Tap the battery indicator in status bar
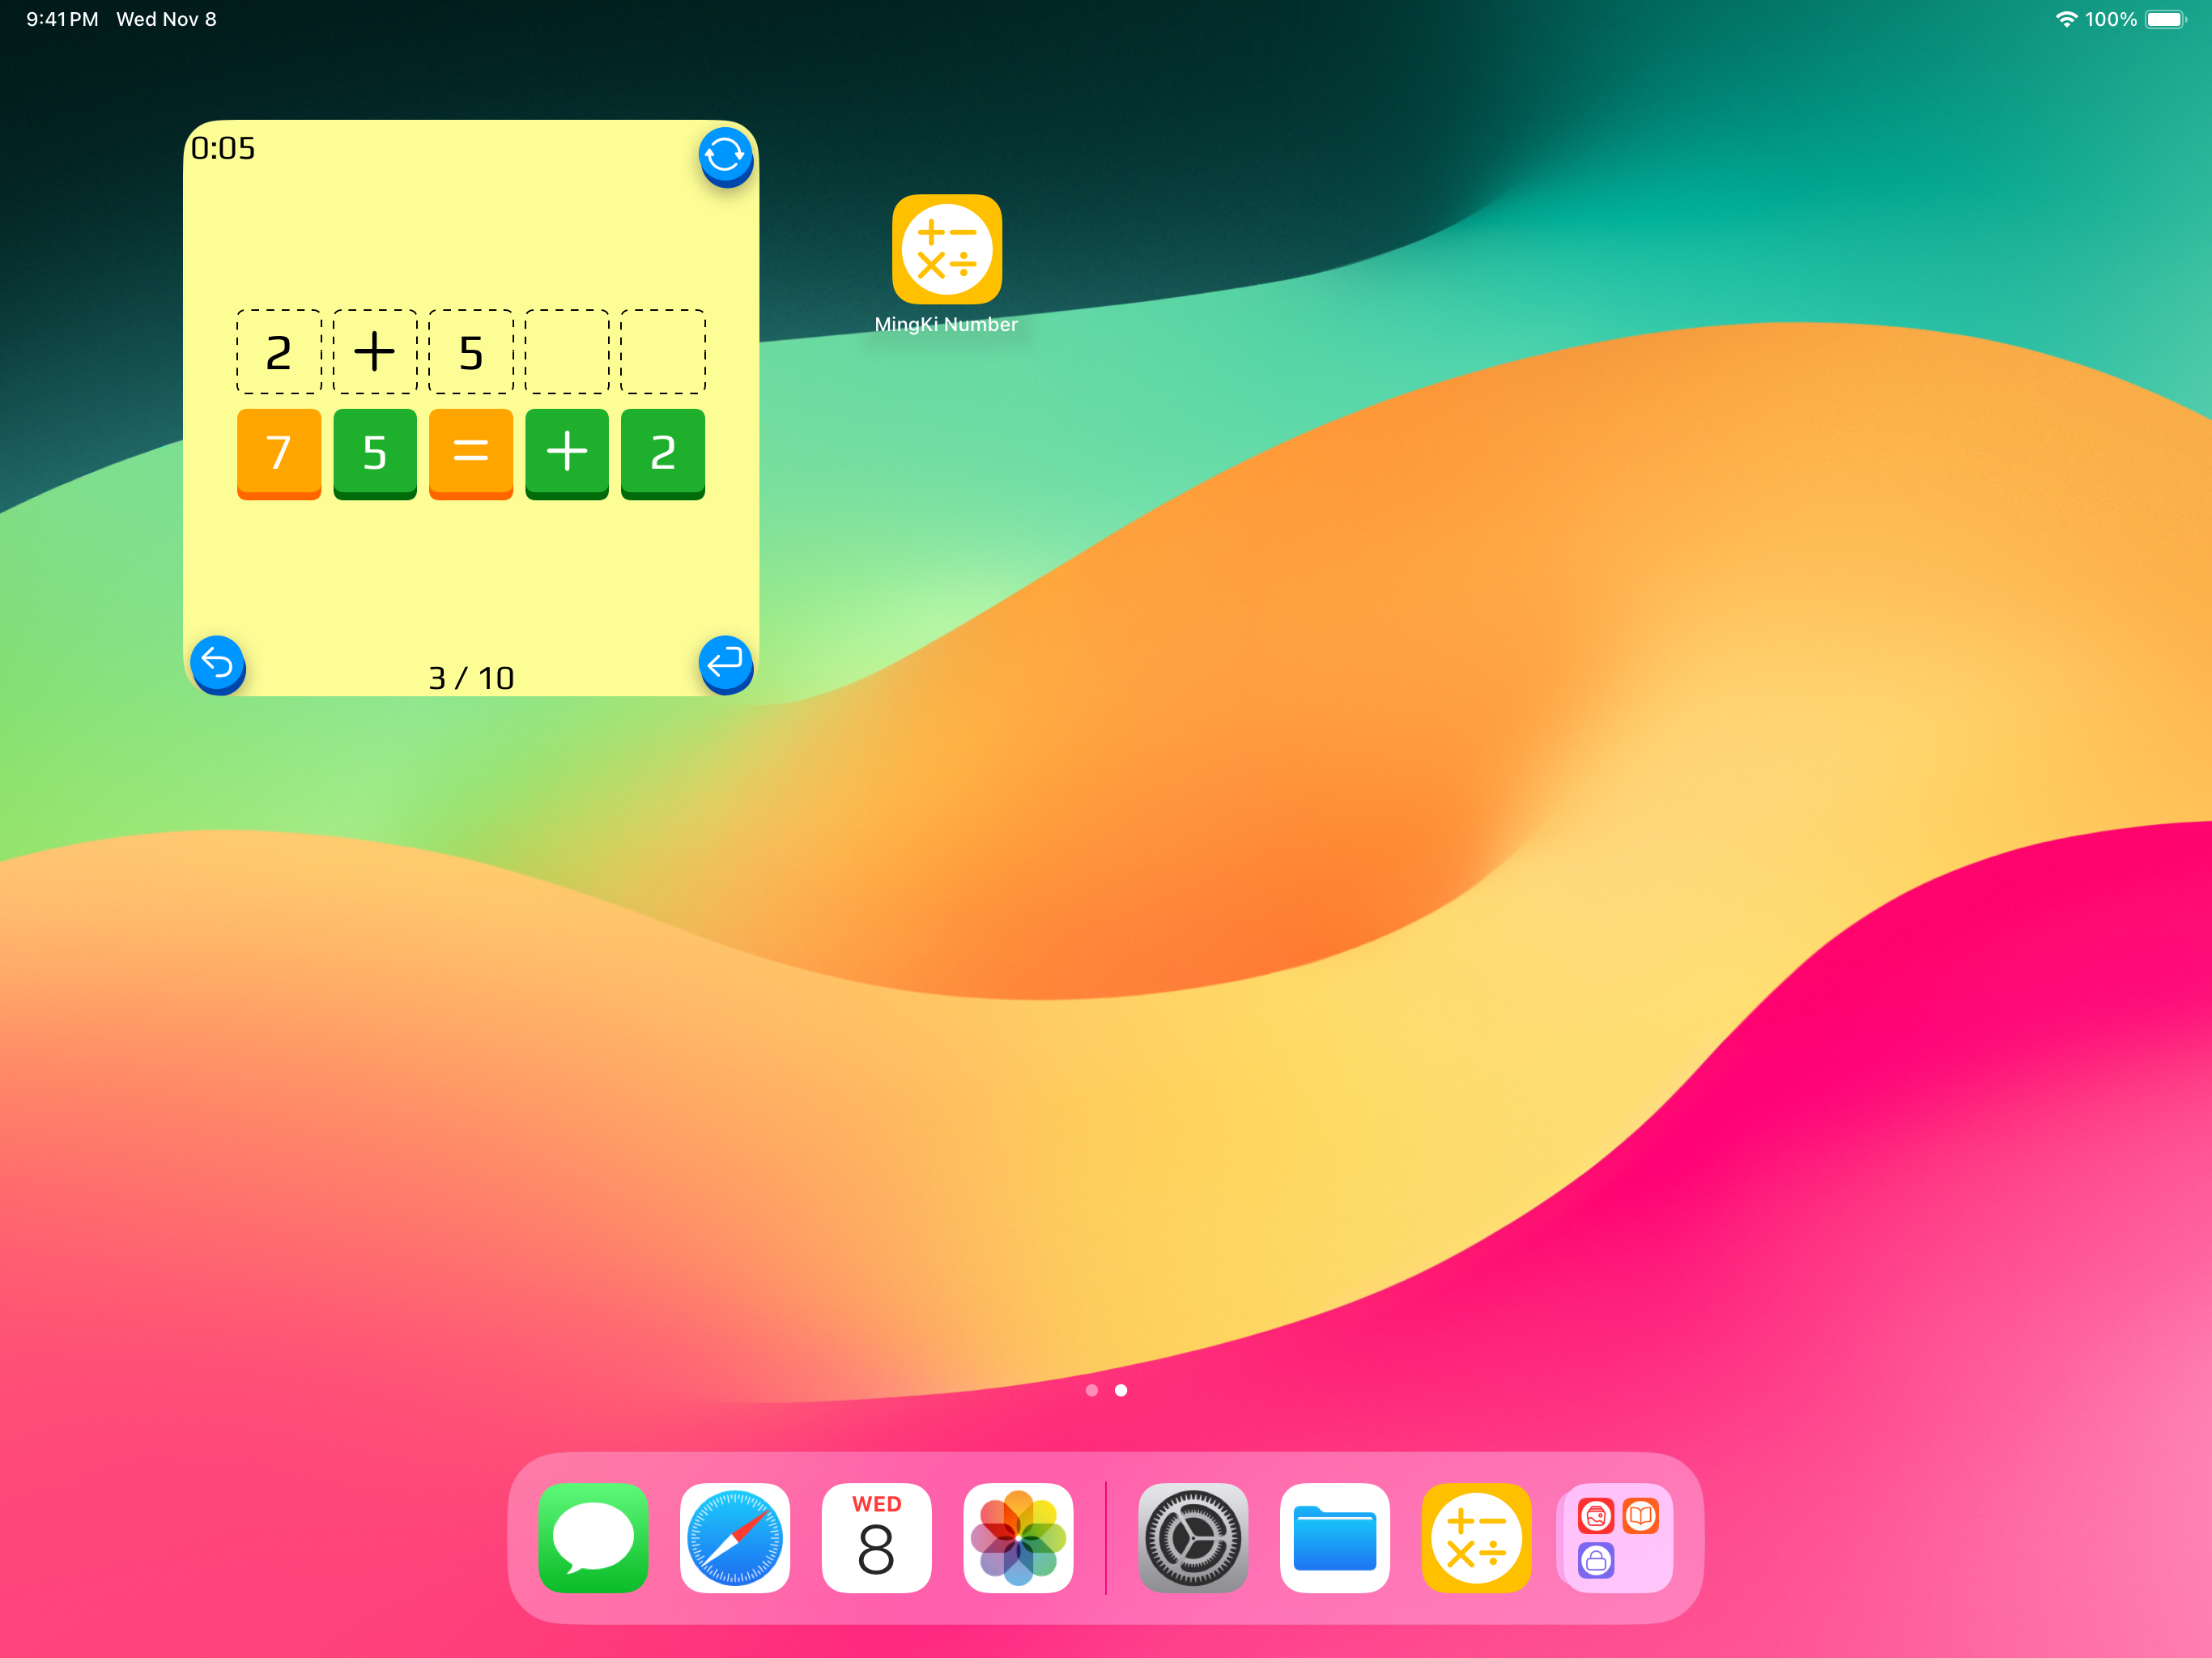 tap(2166, 19)
